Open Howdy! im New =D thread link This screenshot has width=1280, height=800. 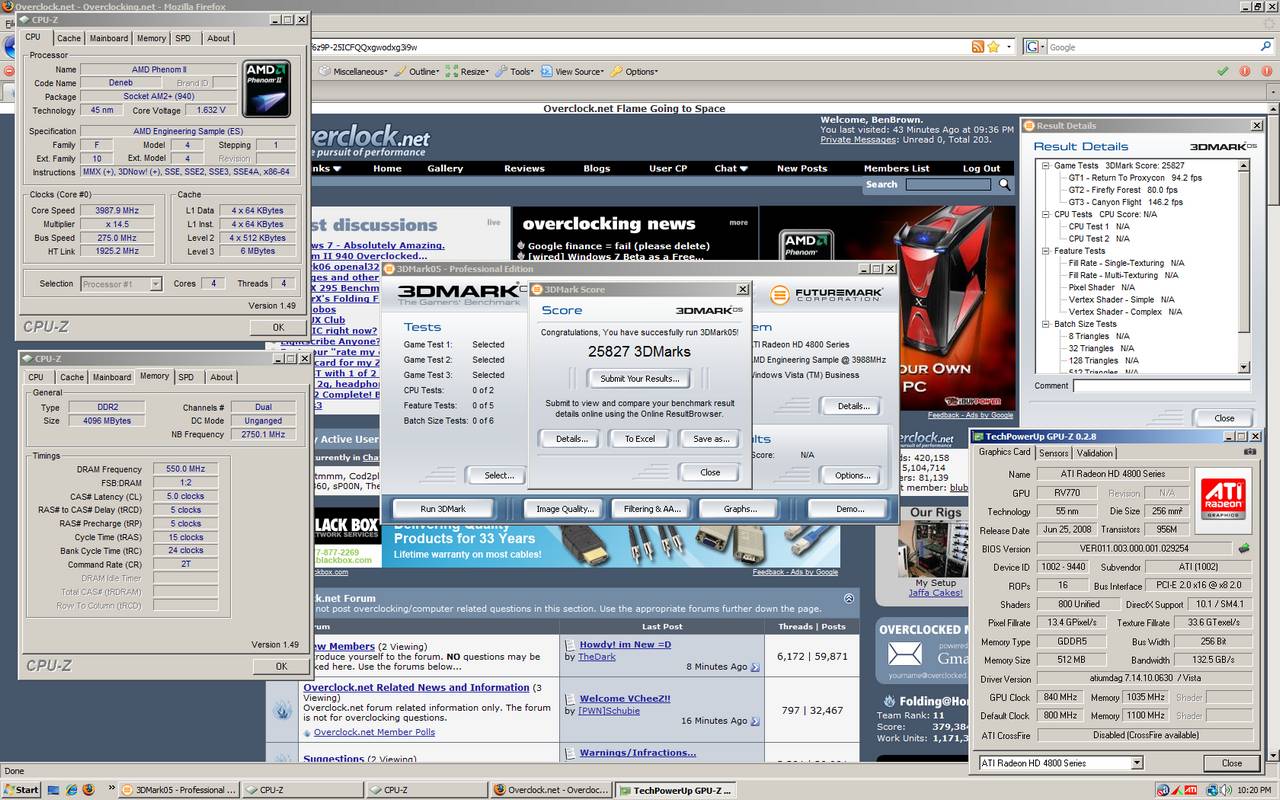(x=625, y=645)
